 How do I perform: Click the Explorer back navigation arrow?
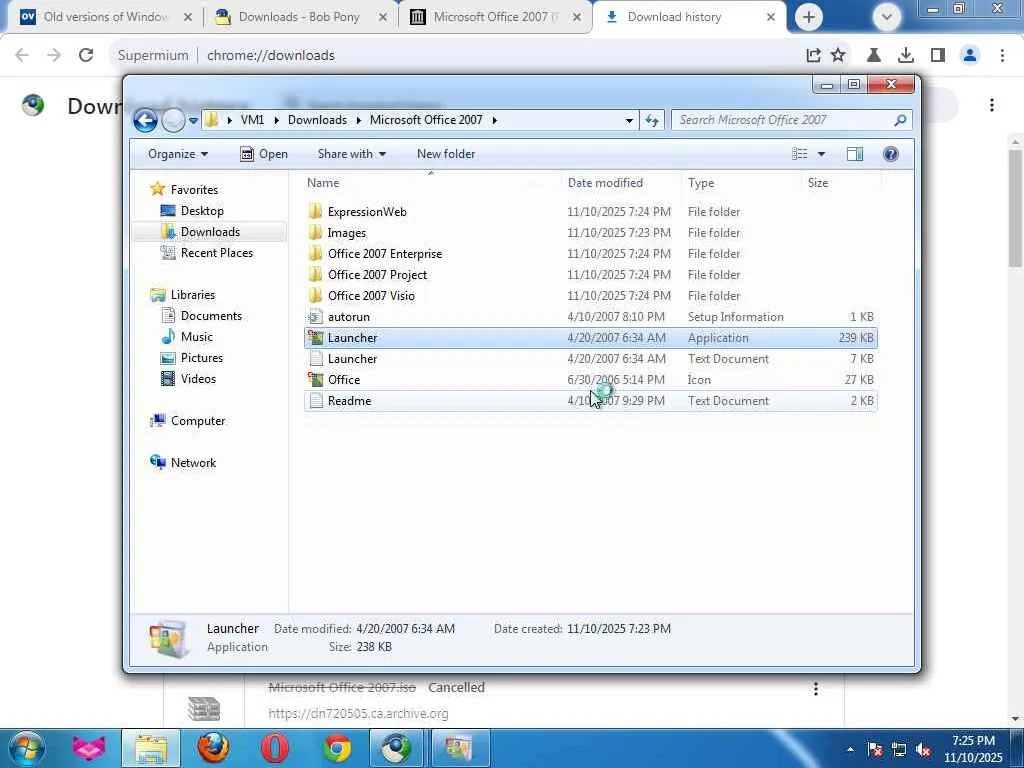pyautogui.click(x=145, y=120)
